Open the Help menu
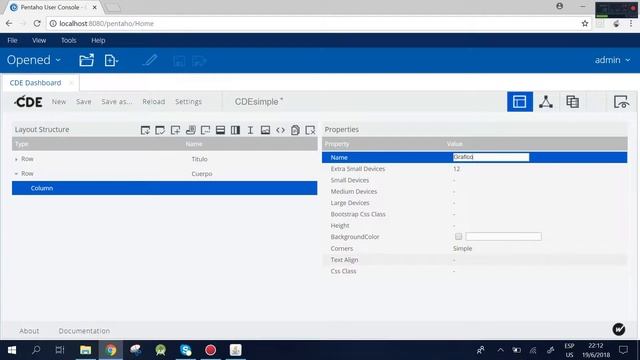Screen dimensions: 640x360 click(x=98, y=40)
